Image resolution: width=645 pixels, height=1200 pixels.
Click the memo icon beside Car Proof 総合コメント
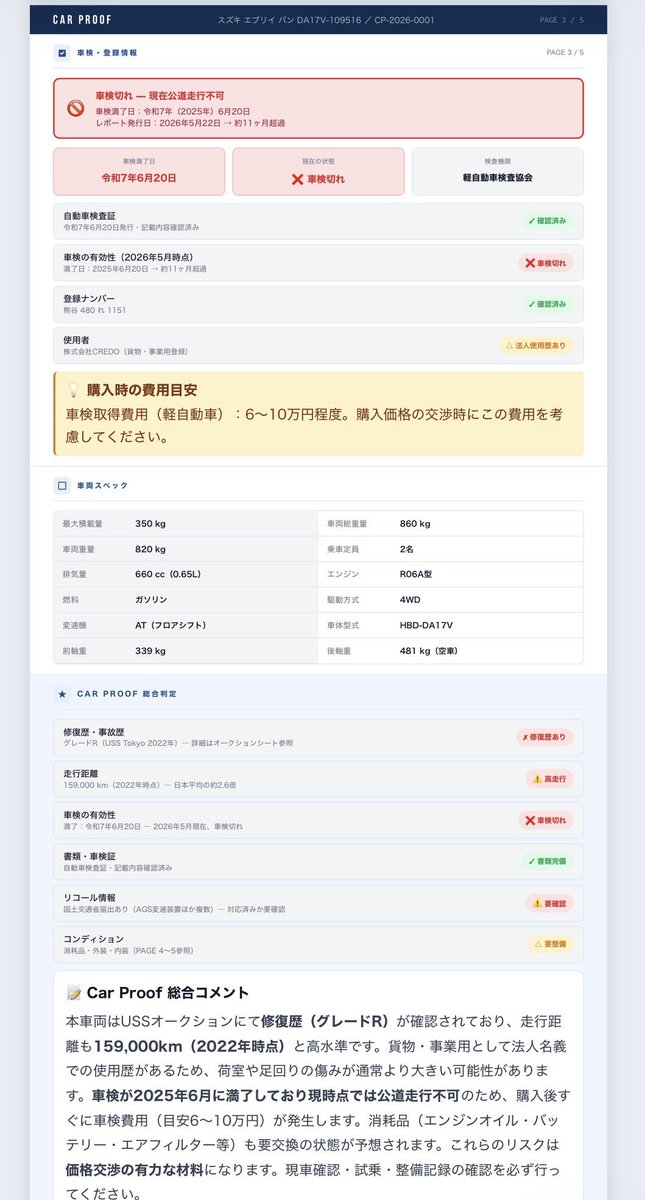point(74,993)
